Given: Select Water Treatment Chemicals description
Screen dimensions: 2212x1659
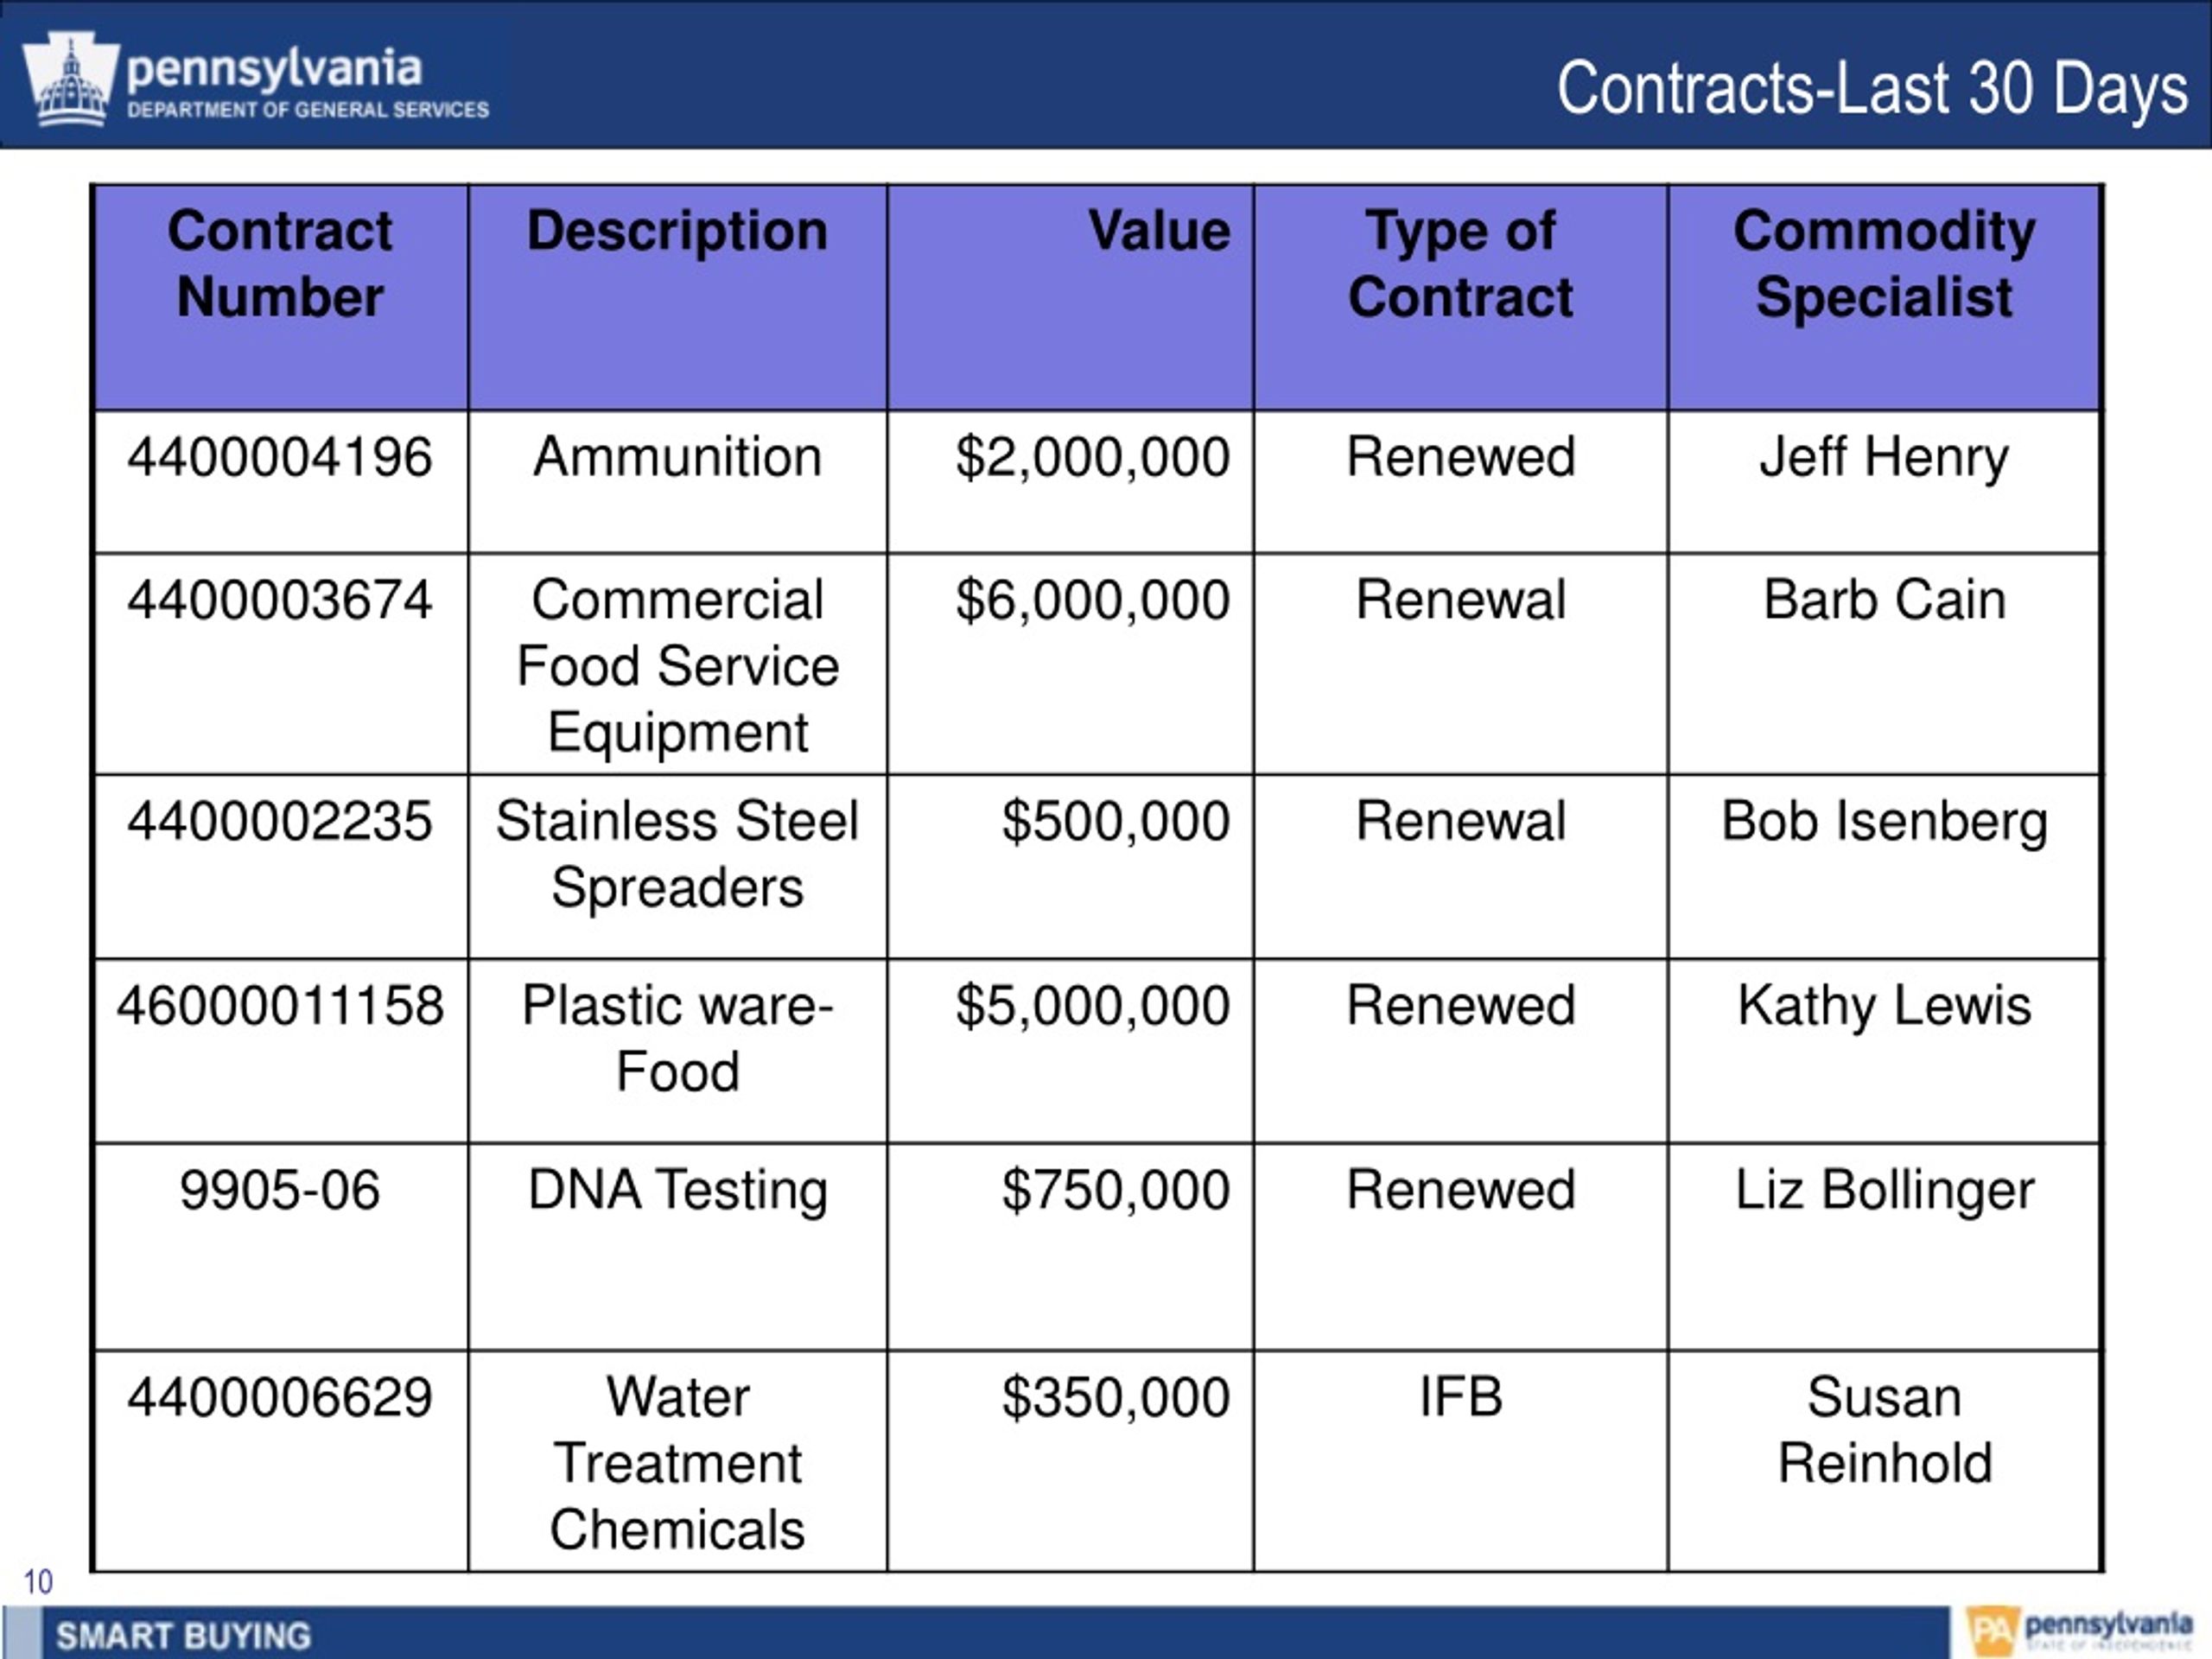Looking at the screenshot, I should point(677,1461).
